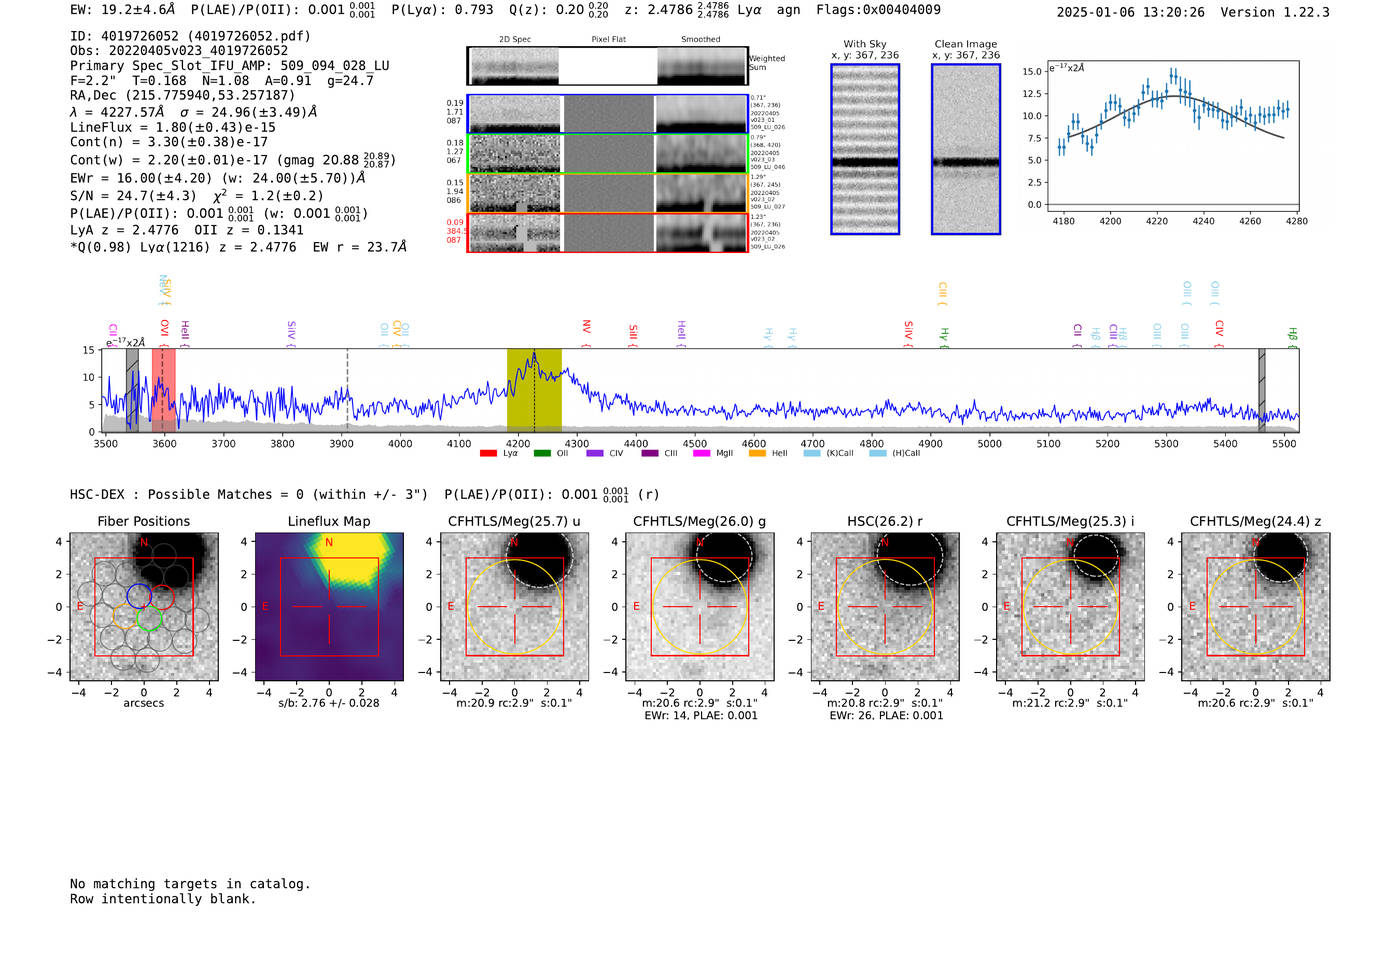Click the gray hatched band near 5460
Image resolution: width=1400 pixels, height=953 pixels.
point(1262,390)
